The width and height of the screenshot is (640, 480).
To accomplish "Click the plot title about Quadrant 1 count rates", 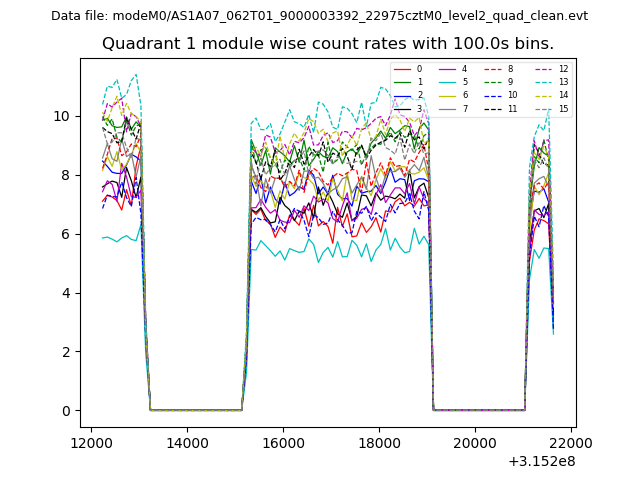I will pyautogui.click(x=328, y=44).
